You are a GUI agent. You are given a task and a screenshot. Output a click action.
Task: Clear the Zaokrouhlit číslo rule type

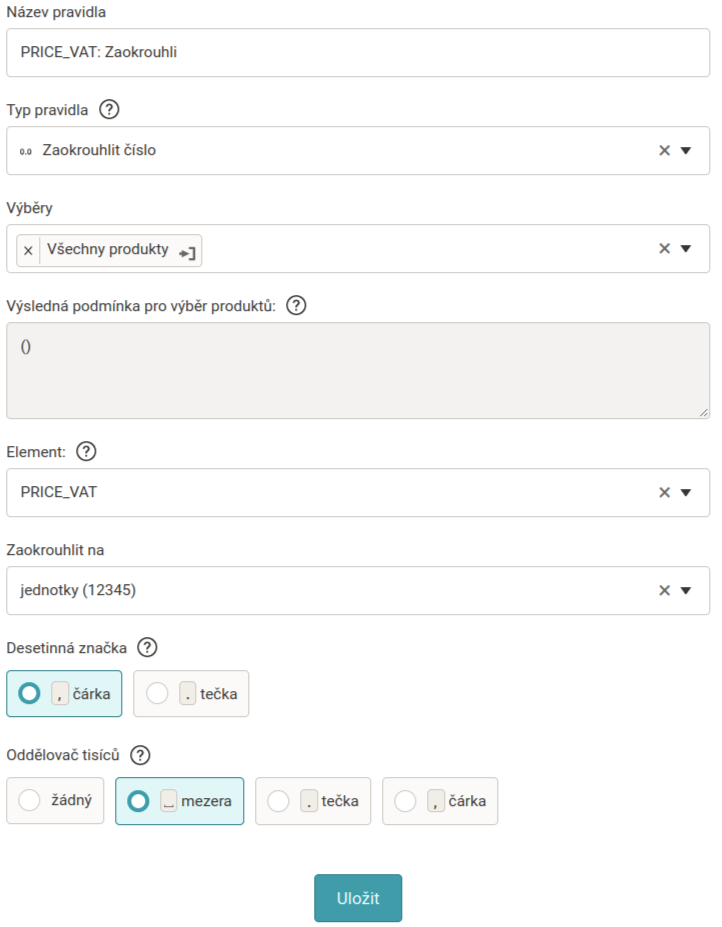coord(664,150)
